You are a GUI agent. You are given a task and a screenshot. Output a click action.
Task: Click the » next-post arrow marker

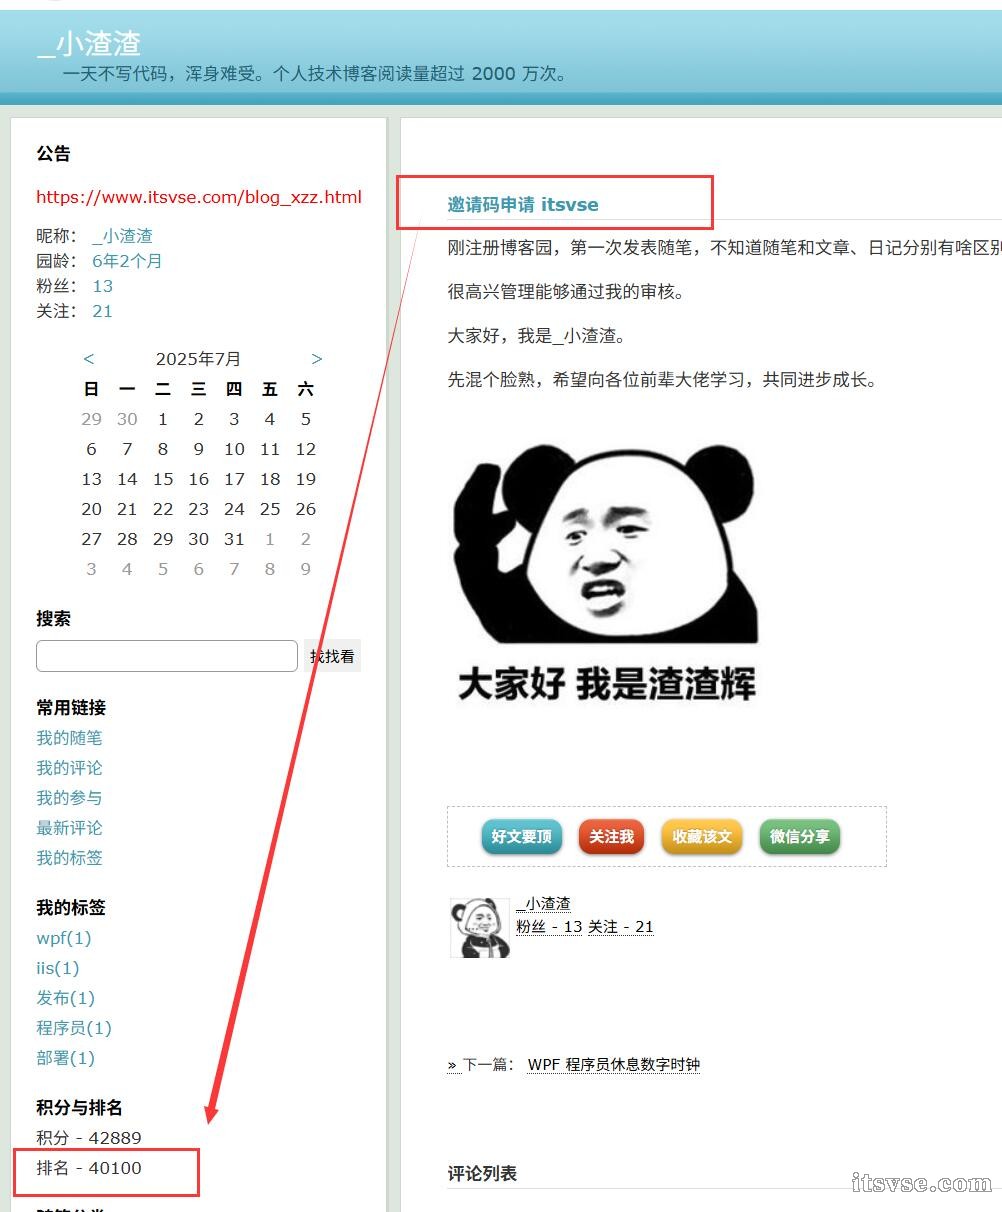(x=452, y=1066)
